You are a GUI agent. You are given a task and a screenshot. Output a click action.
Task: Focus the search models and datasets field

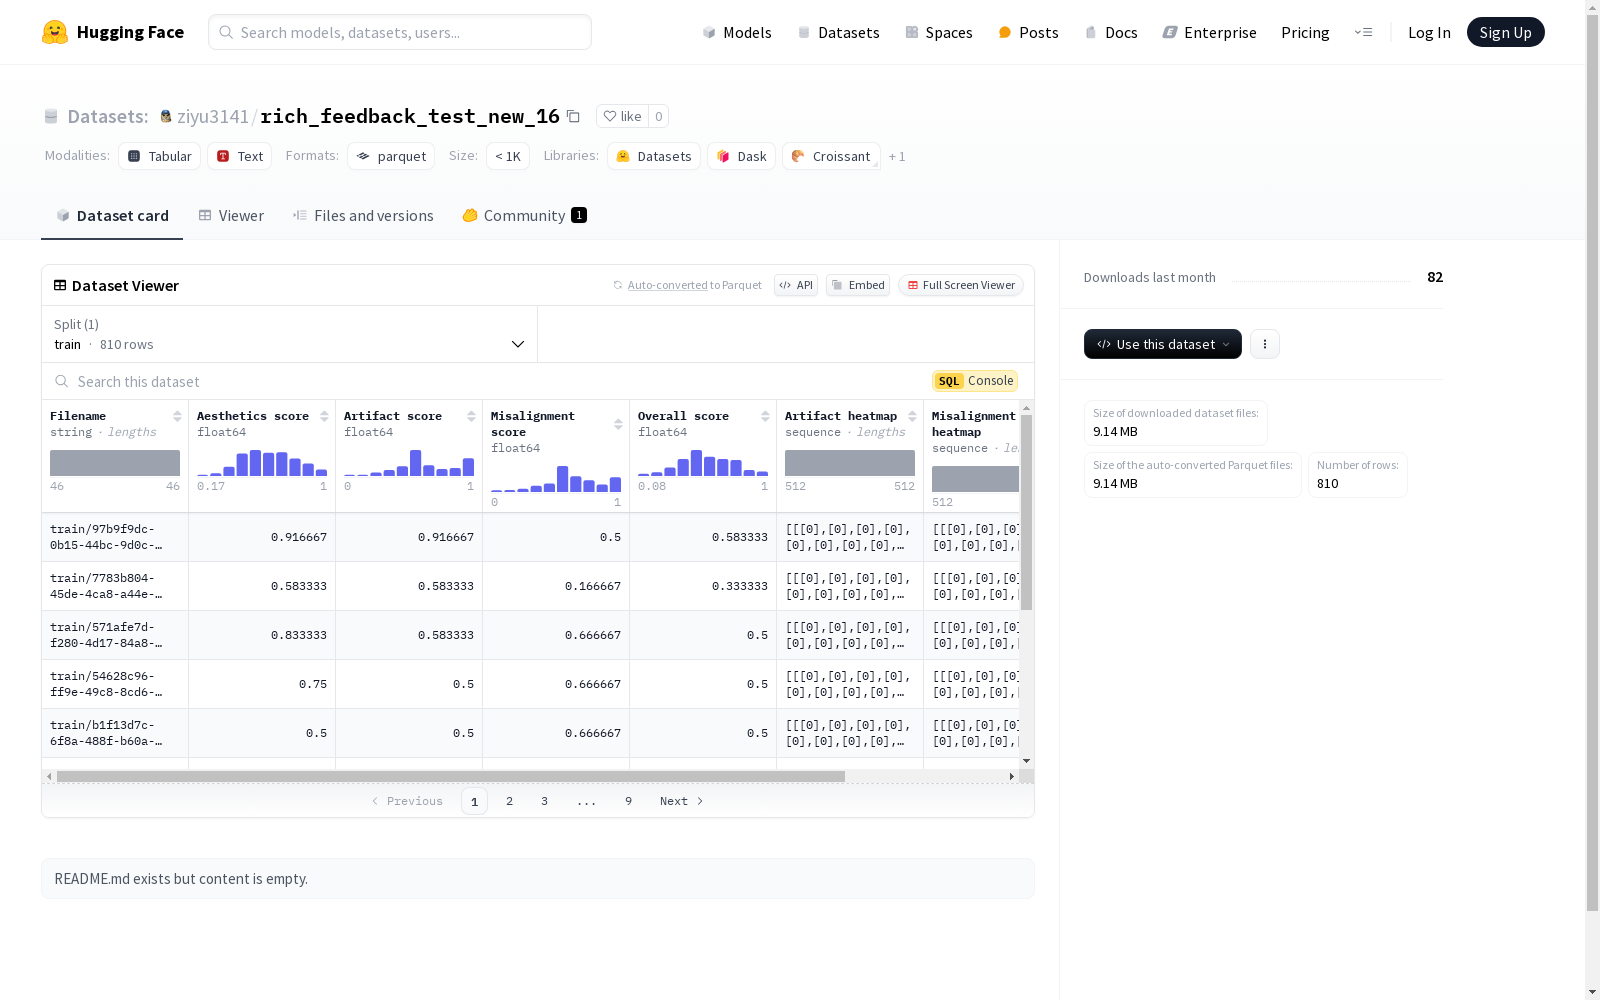coord(400,32)
